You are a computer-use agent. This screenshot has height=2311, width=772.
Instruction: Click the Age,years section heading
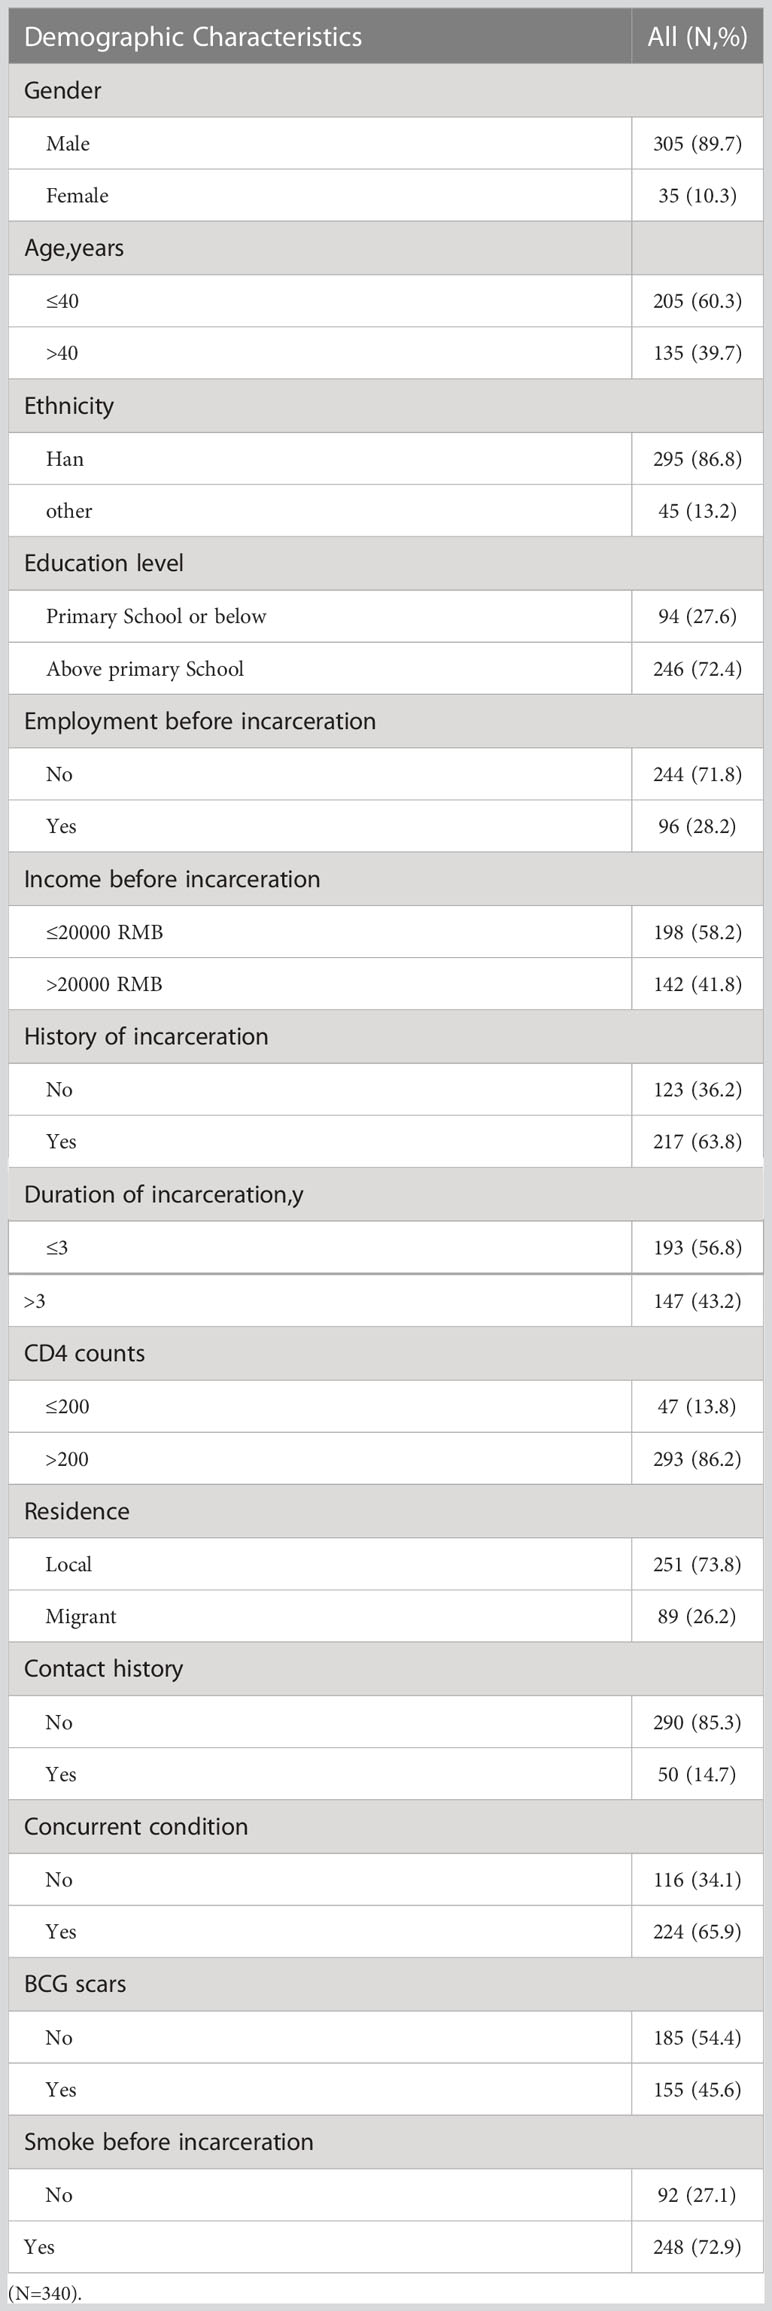coord(74,248)
